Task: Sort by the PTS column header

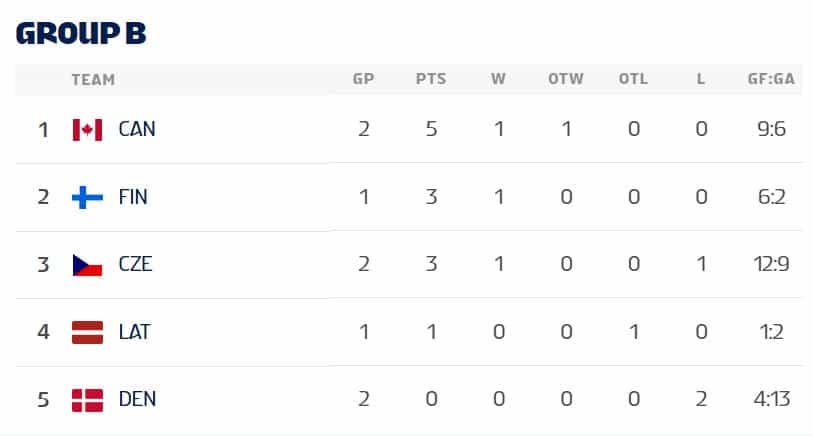Action: click(x=431, y=80)
